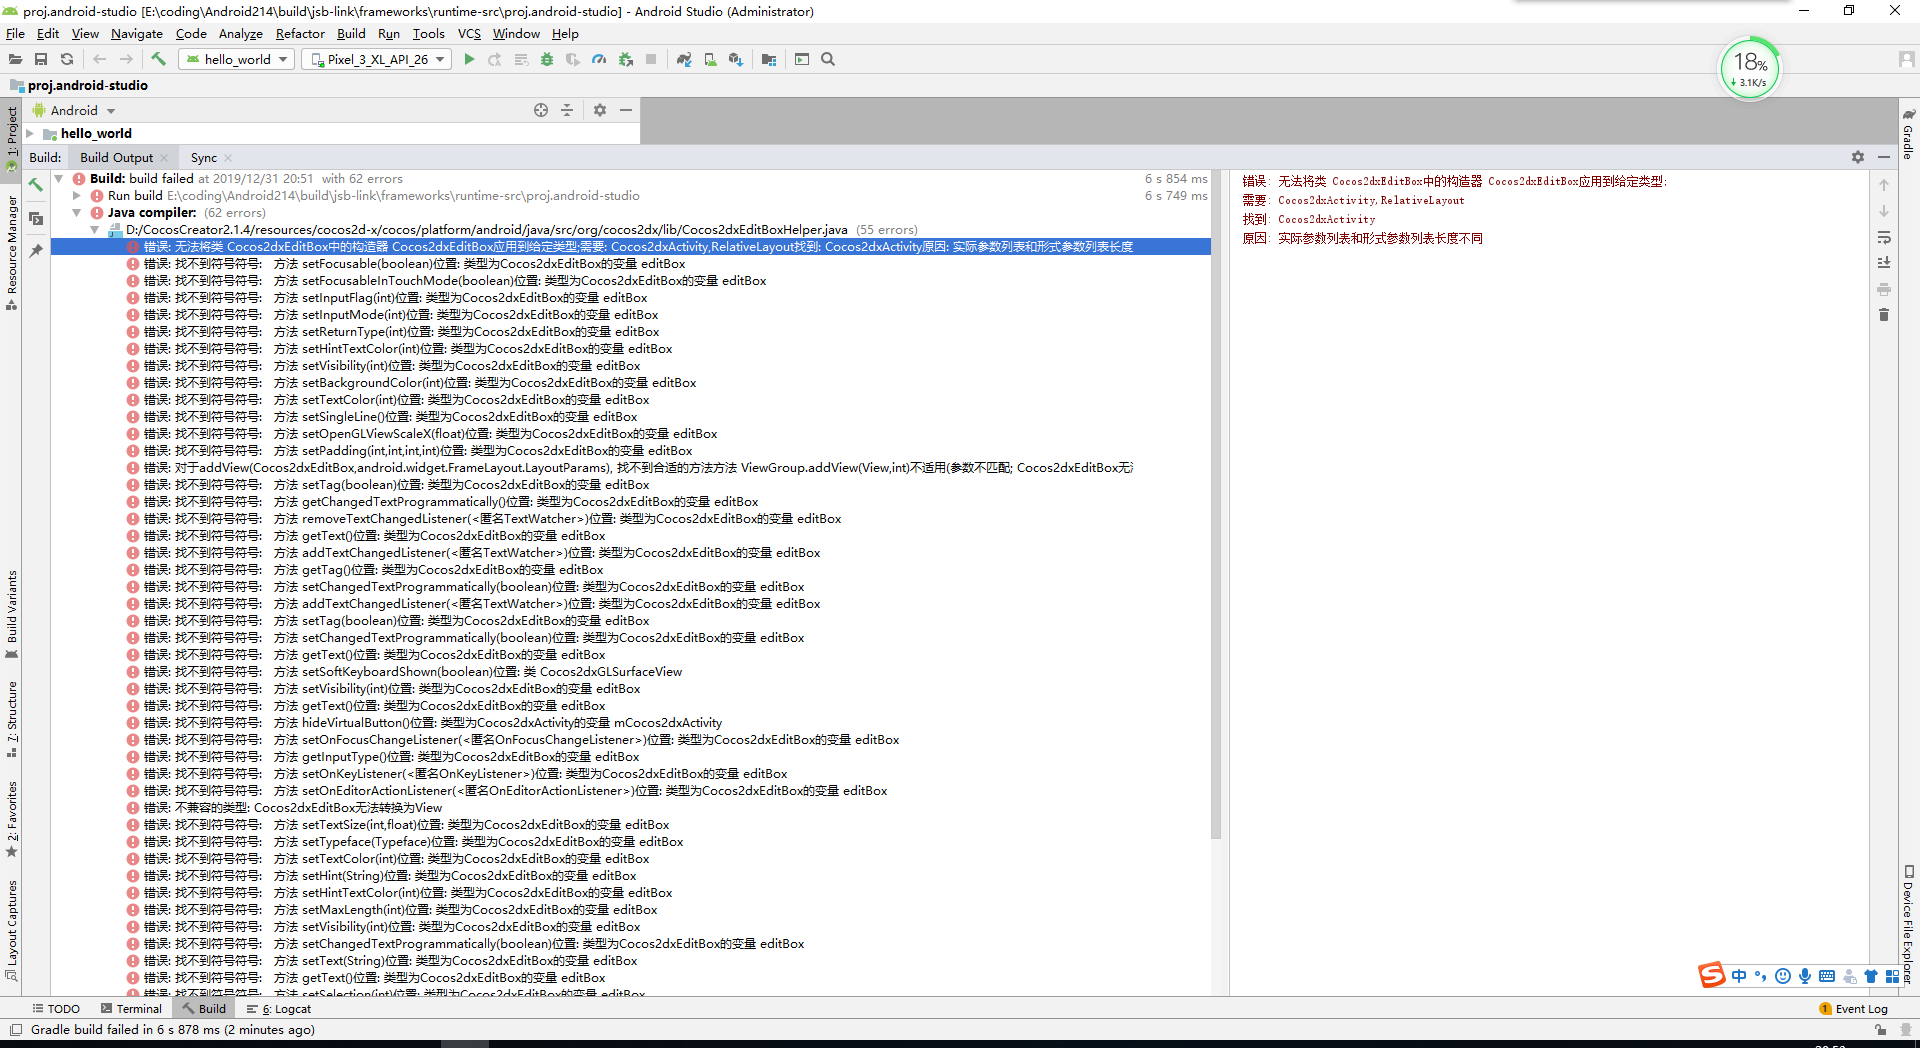
Task: Click Attach debugger to process icon
Action: click(x=626, y=60)
